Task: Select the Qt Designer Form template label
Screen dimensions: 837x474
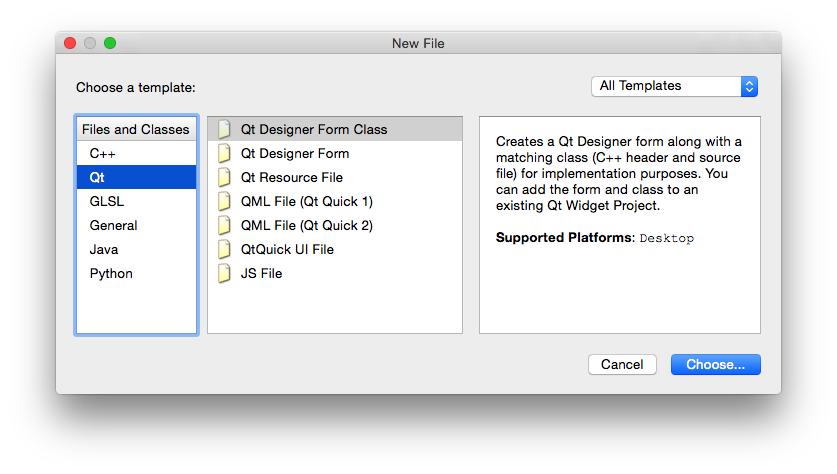Action: tap(295, 153)
